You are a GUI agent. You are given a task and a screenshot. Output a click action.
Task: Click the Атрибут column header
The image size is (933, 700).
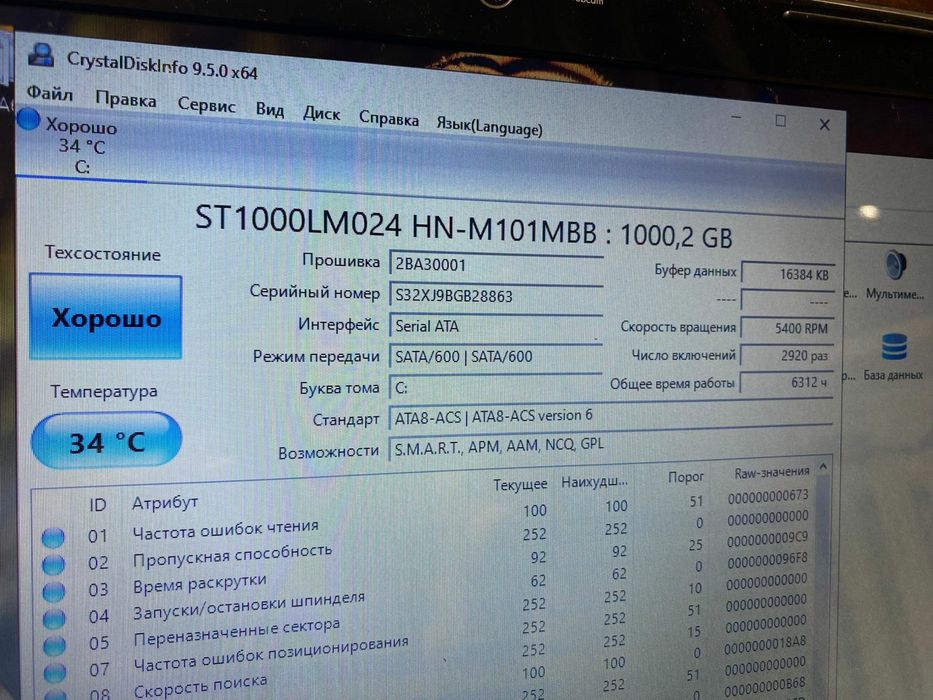165,502
